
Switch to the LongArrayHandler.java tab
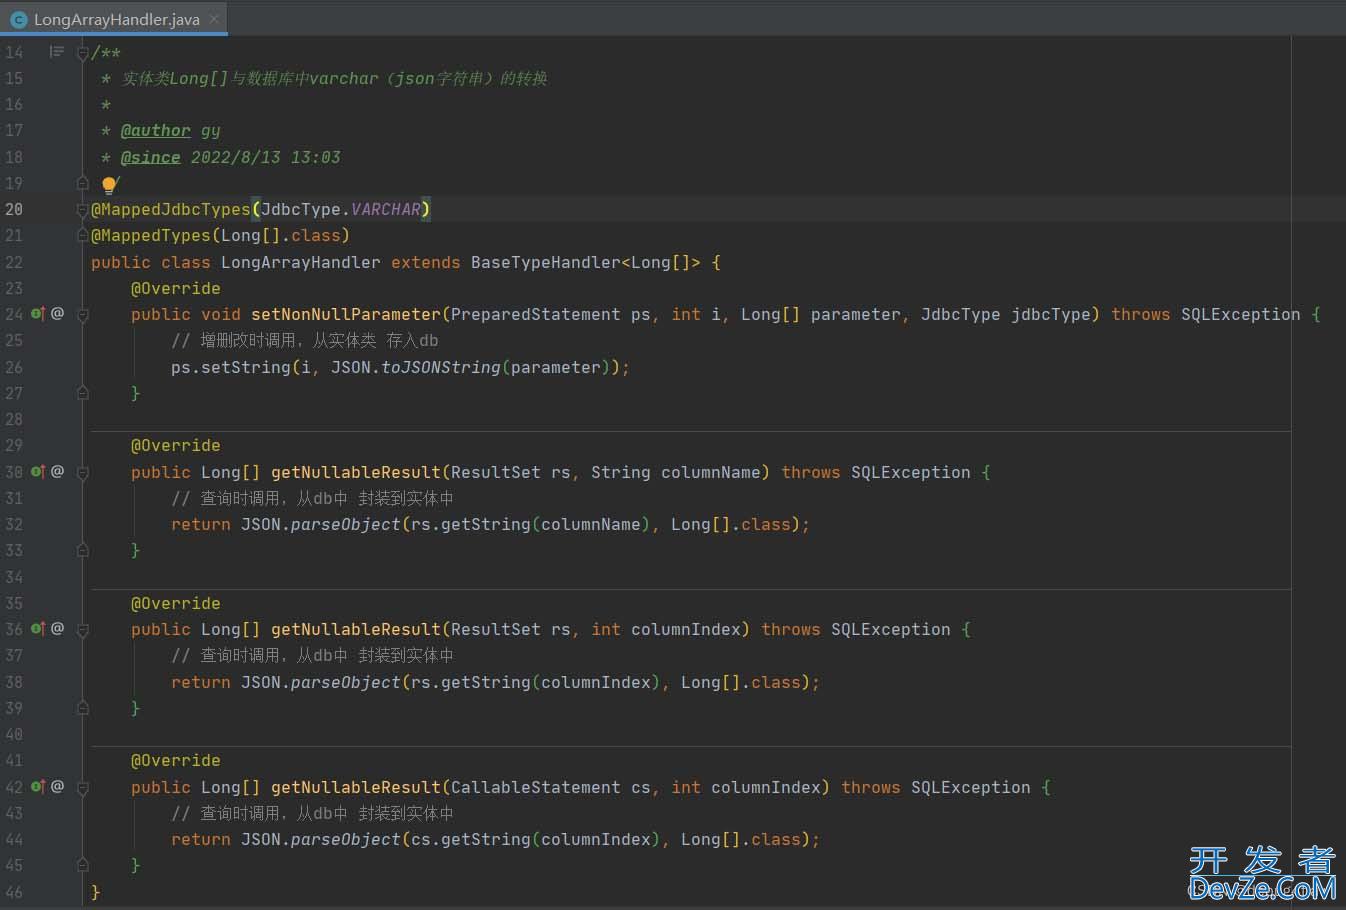(114, 19)
